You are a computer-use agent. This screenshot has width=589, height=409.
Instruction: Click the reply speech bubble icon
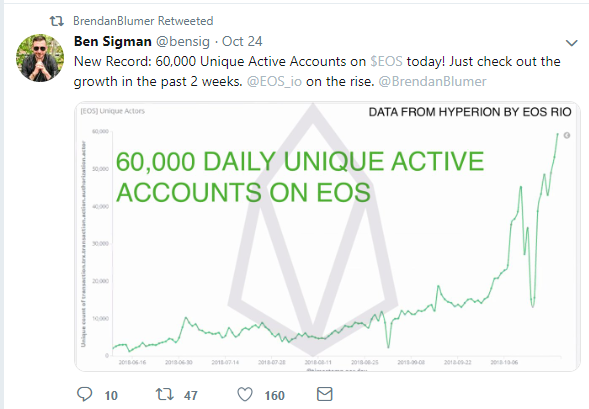pyautogui.click(x=85, y=394)
